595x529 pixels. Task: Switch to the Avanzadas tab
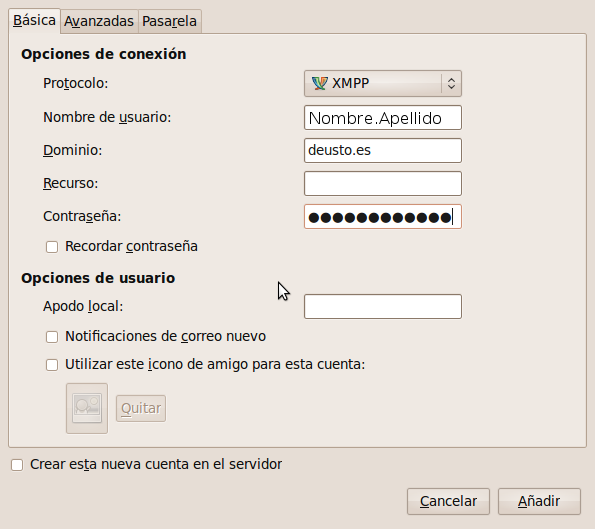[99, 21]
